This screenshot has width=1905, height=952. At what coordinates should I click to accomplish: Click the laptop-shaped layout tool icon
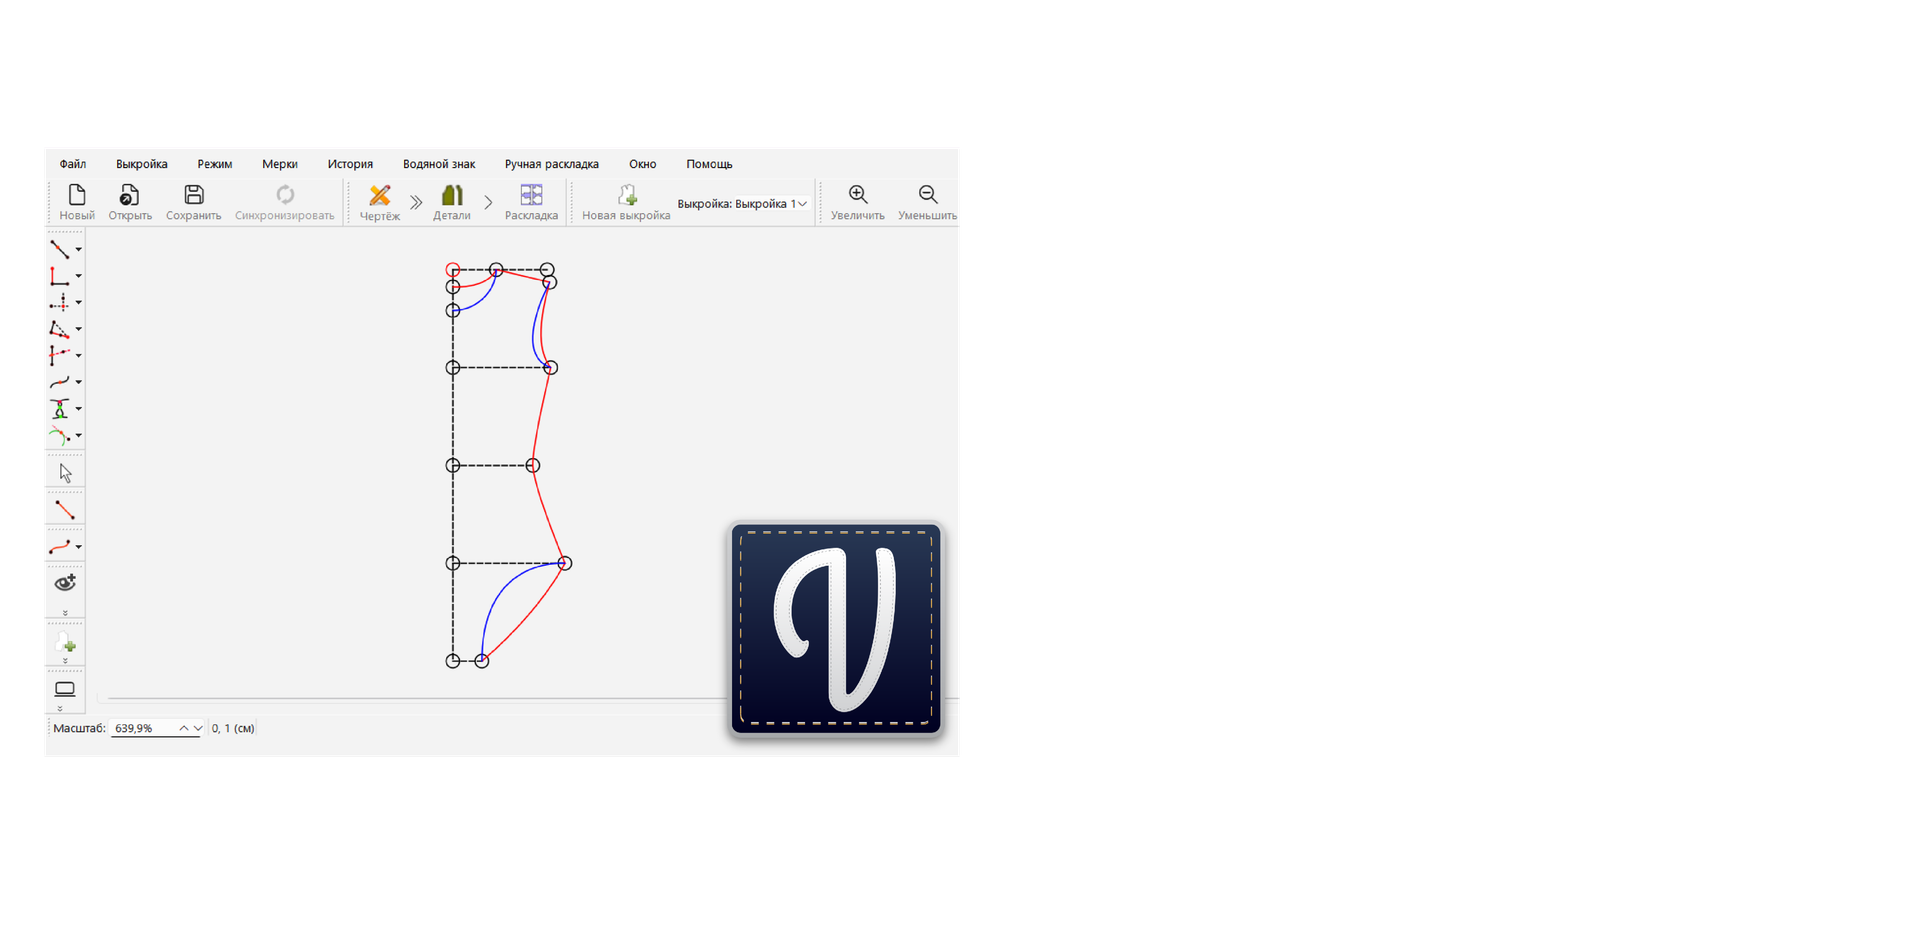click(x=65, y=689)
